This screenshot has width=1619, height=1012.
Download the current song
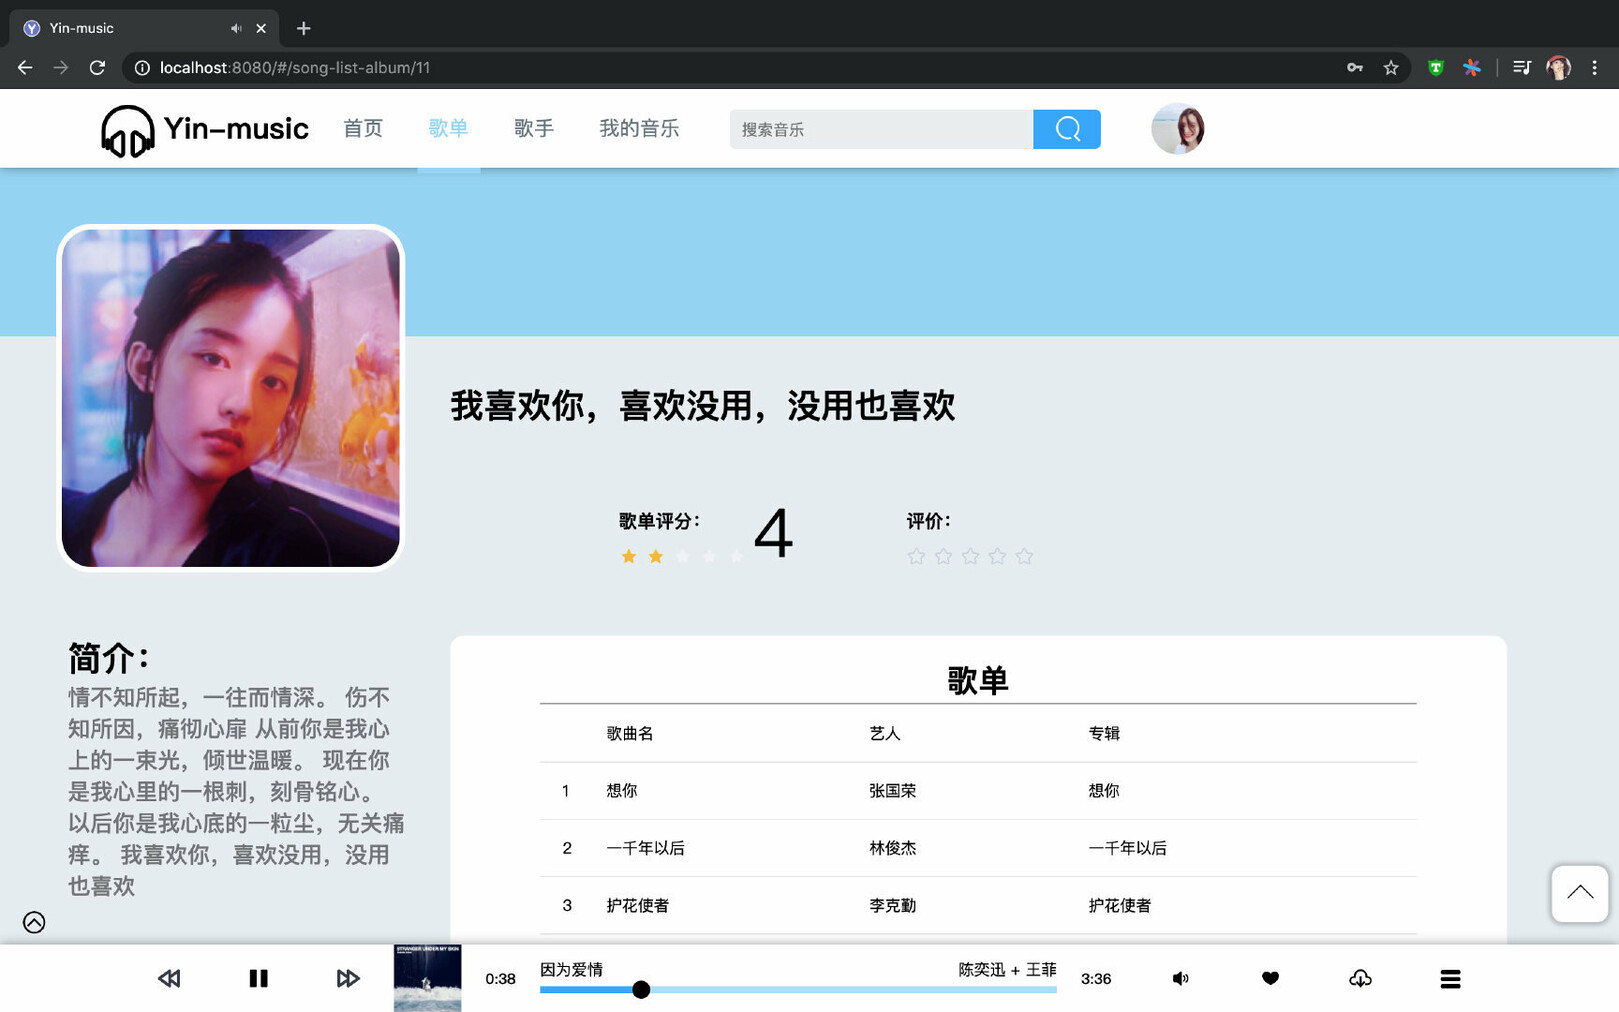tap(1360, 978)
